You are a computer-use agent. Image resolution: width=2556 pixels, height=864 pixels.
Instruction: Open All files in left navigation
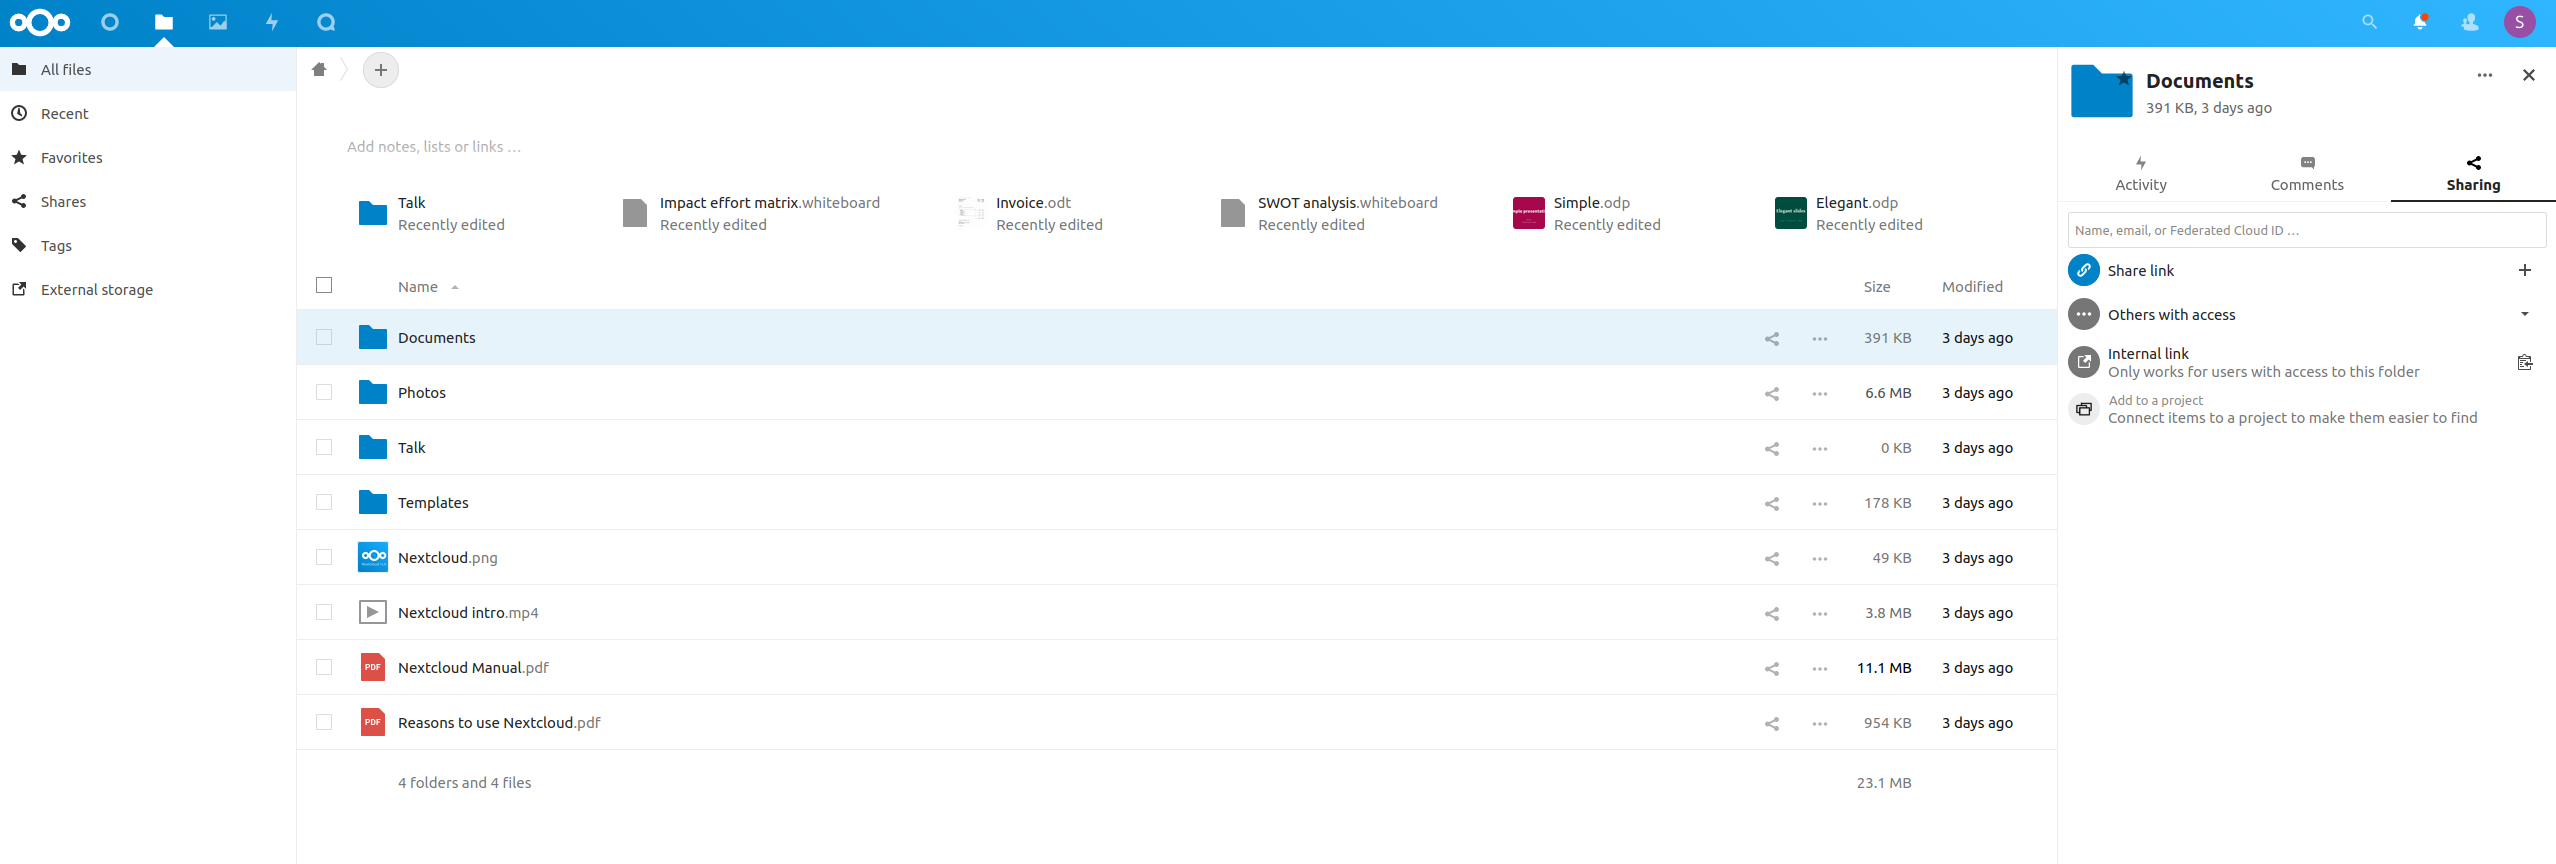point(148,69)
